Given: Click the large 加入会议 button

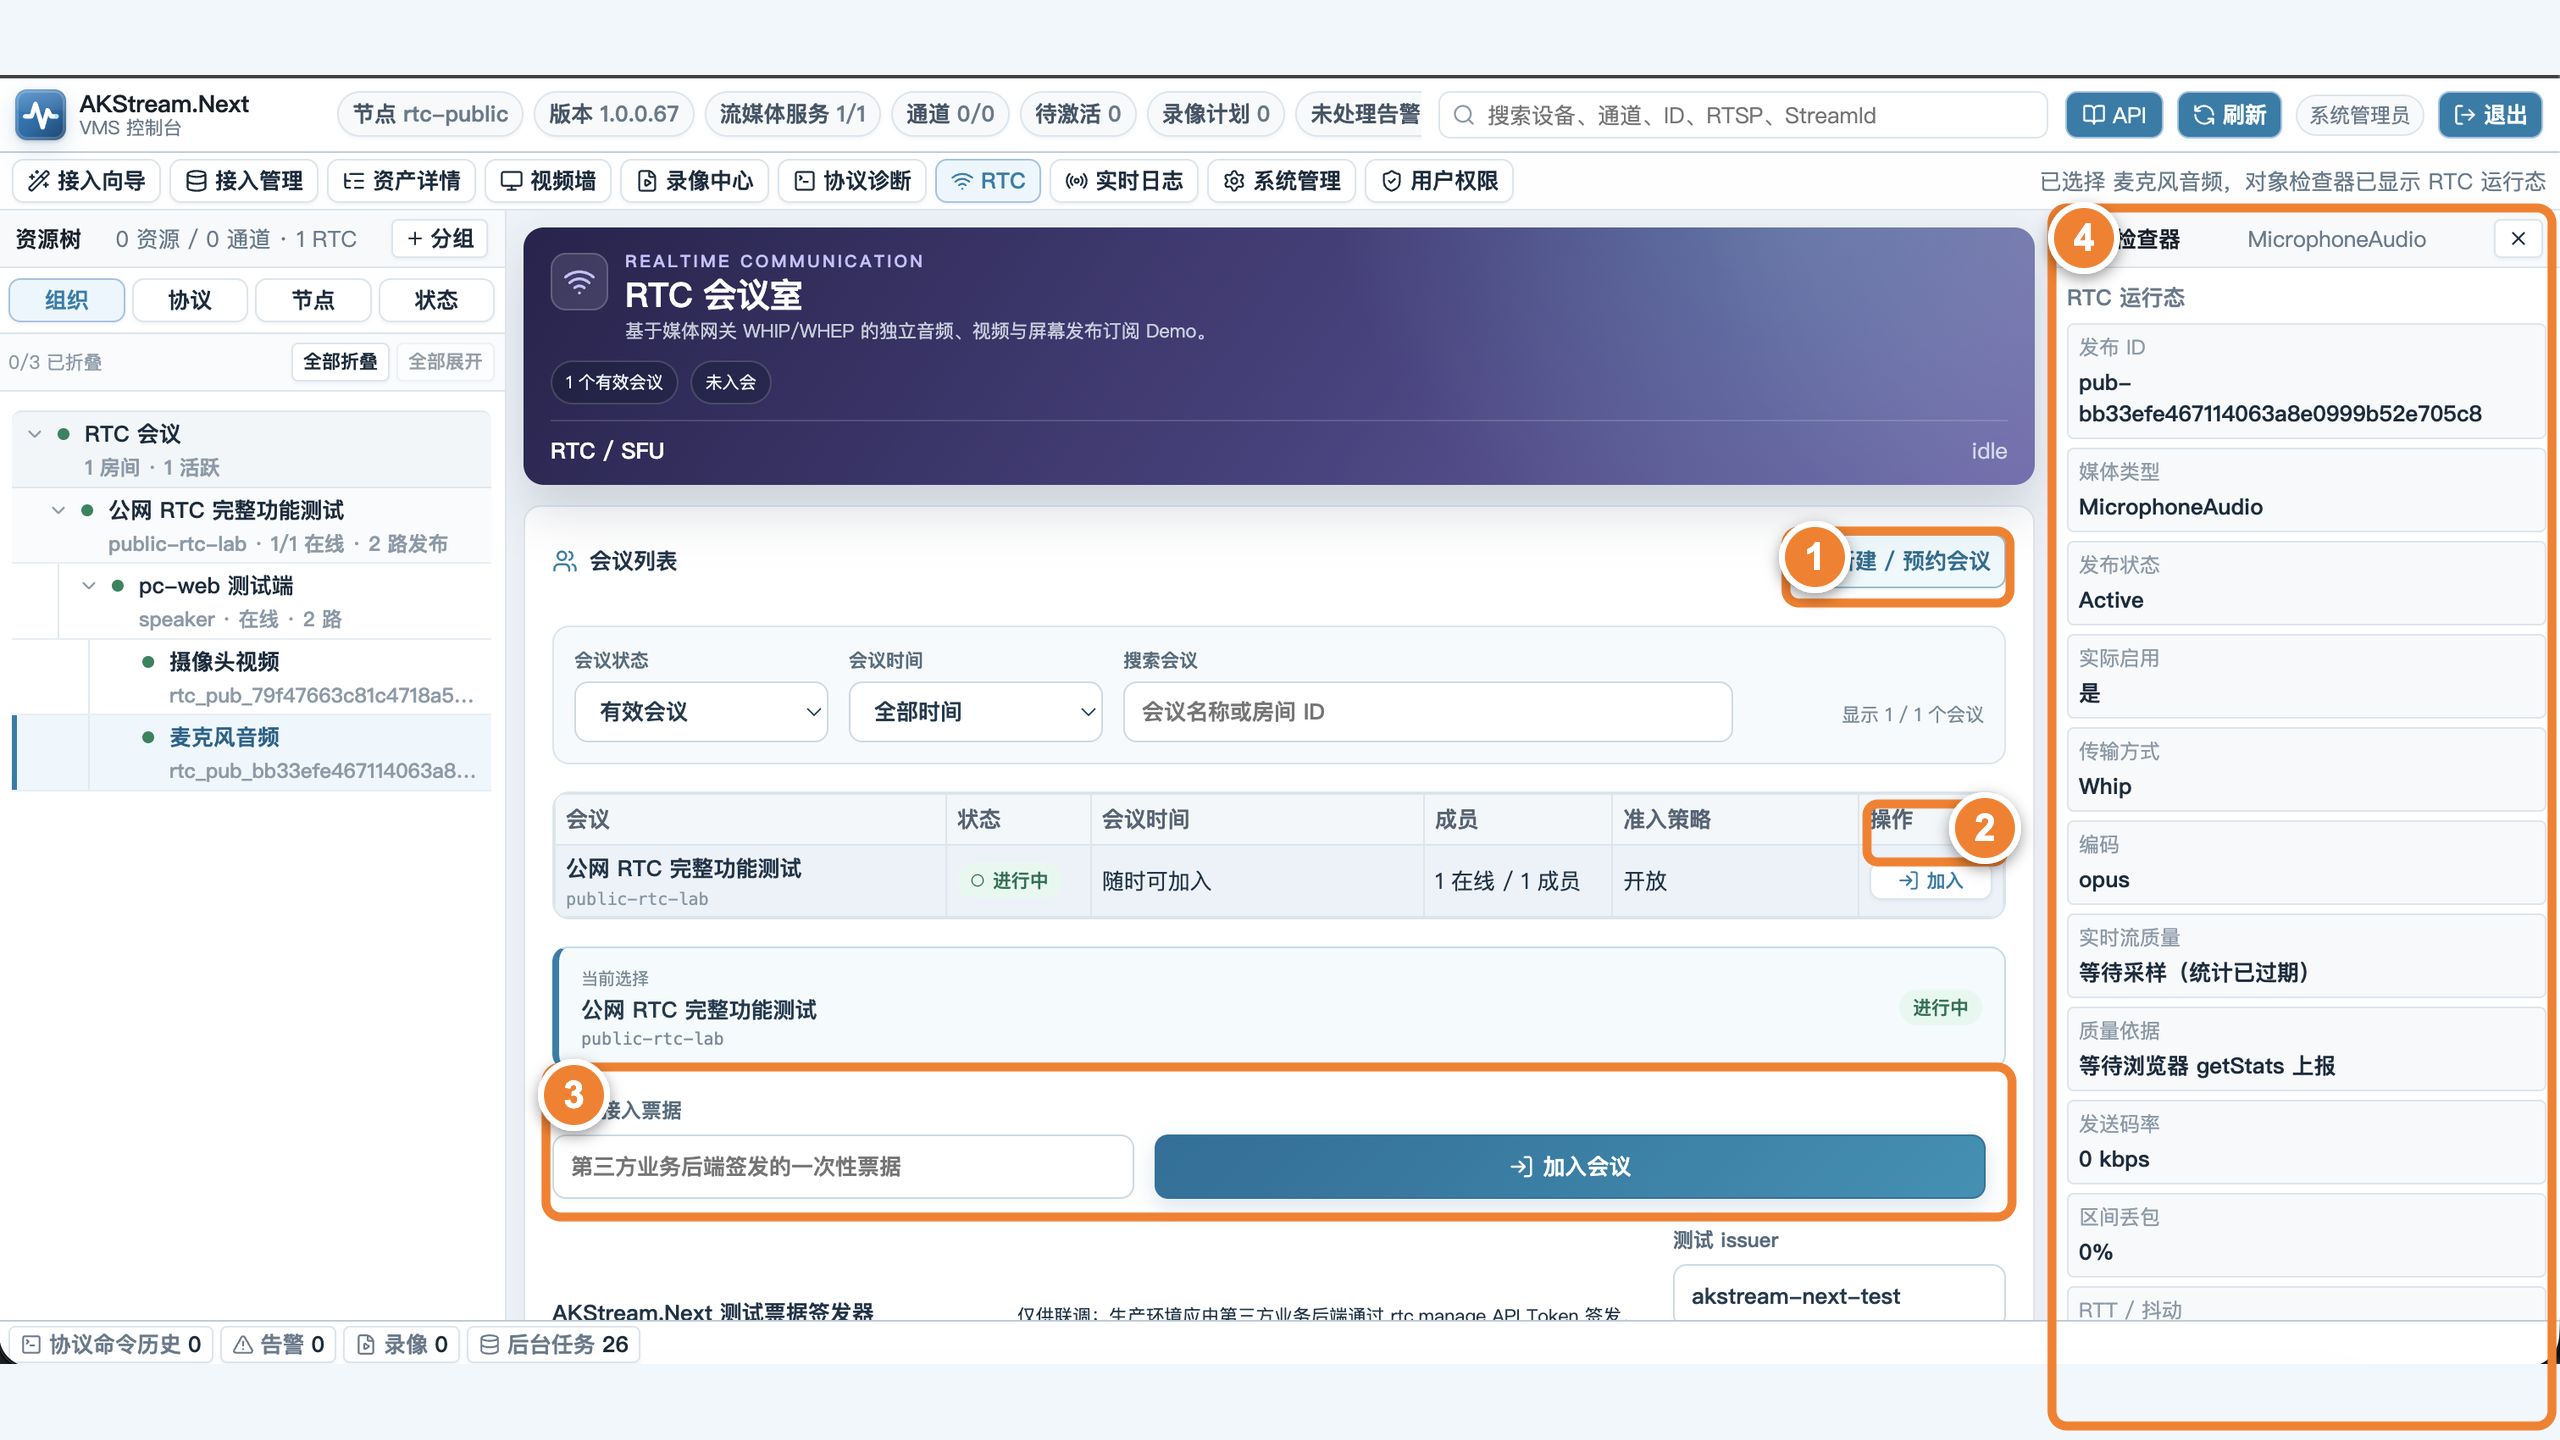Looking at the screenshot, I should (1569, 1167).
